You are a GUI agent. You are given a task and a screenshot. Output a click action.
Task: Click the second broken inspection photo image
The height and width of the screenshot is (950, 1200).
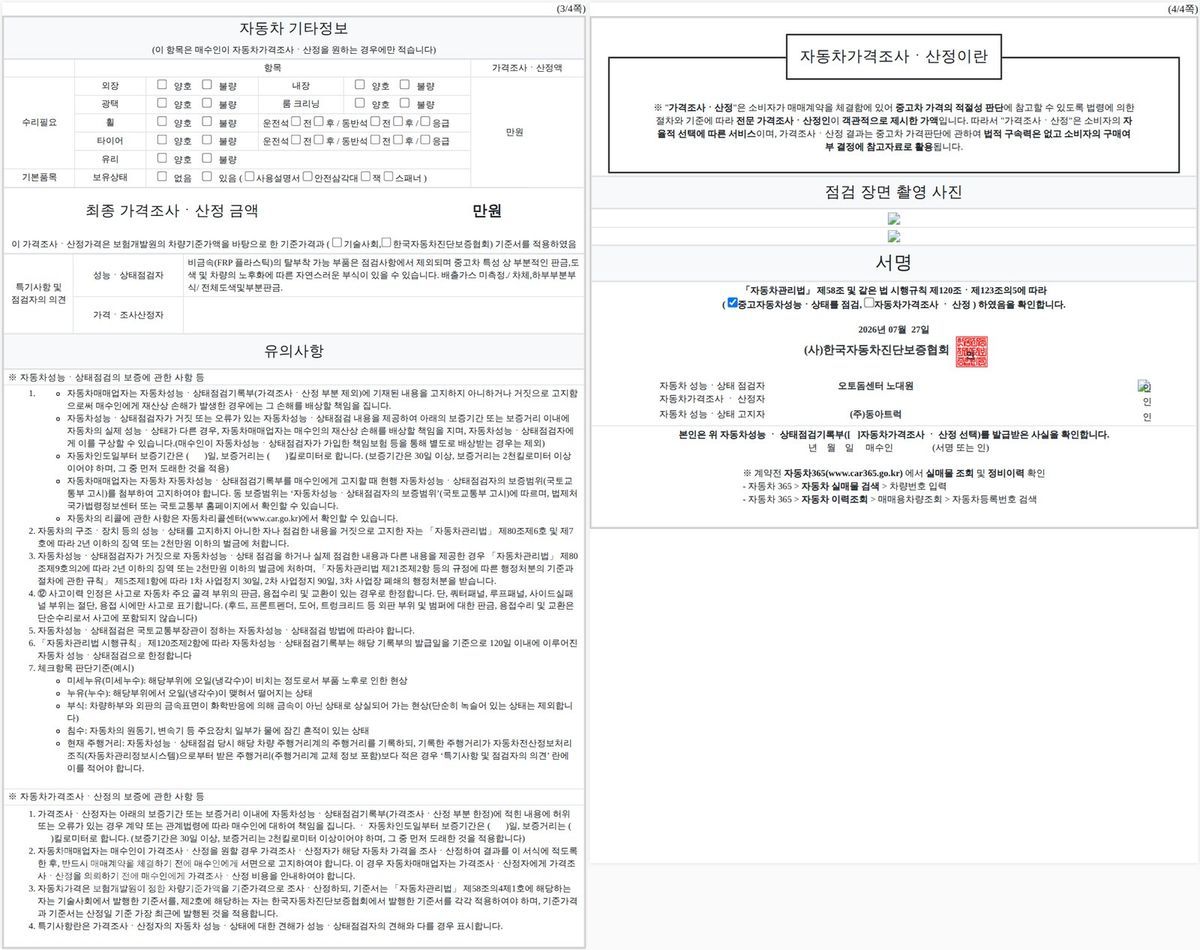click(x=894, y=237)
